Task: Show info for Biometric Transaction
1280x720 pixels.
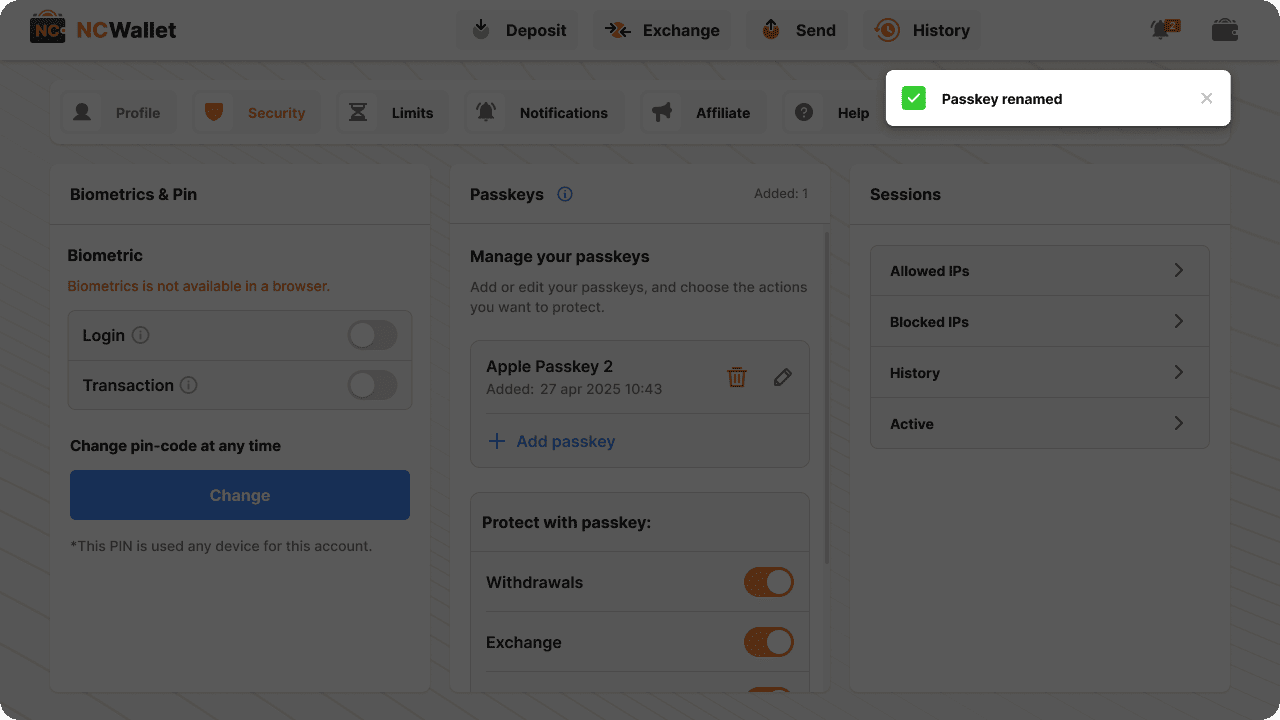Action: [x=188, y=385]
